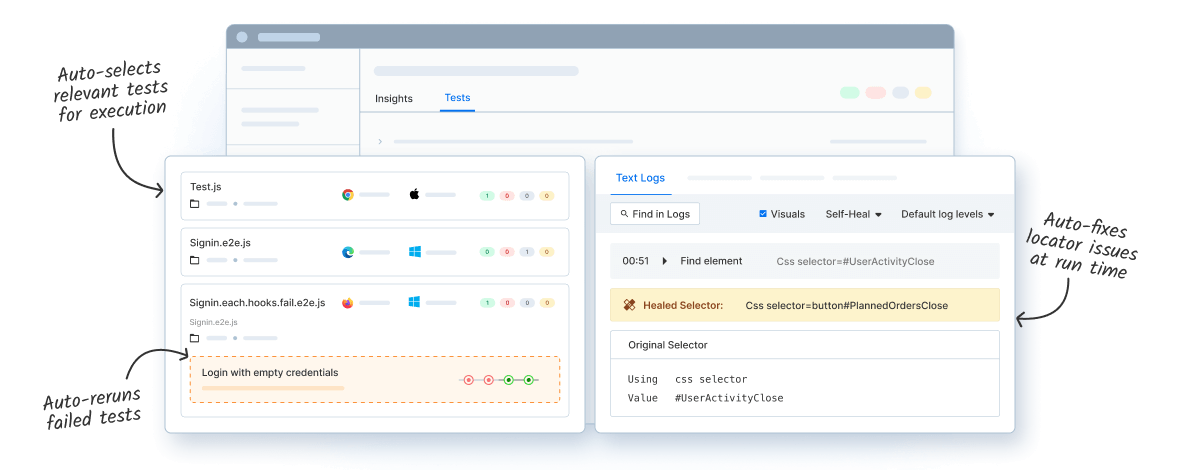
Task: Expand the collapsed row chevron under Tests tab
Action: pyautogui.click(x=380, y=141)
